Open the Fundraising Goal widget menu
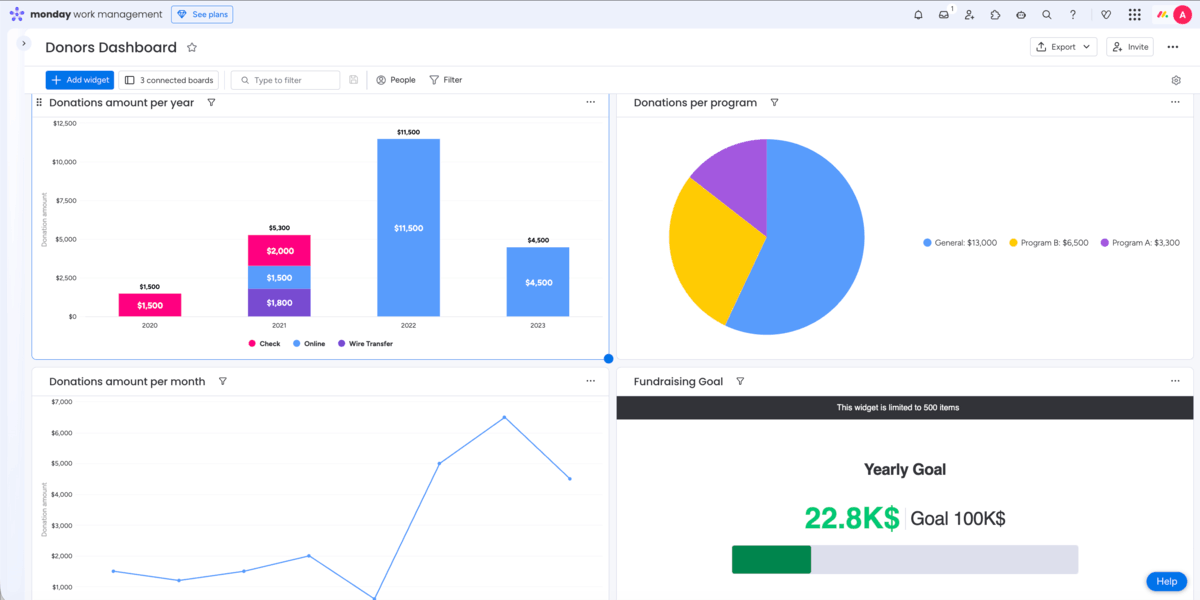The height and width of the screenshot is (600, 1200). pos(1175,381)
